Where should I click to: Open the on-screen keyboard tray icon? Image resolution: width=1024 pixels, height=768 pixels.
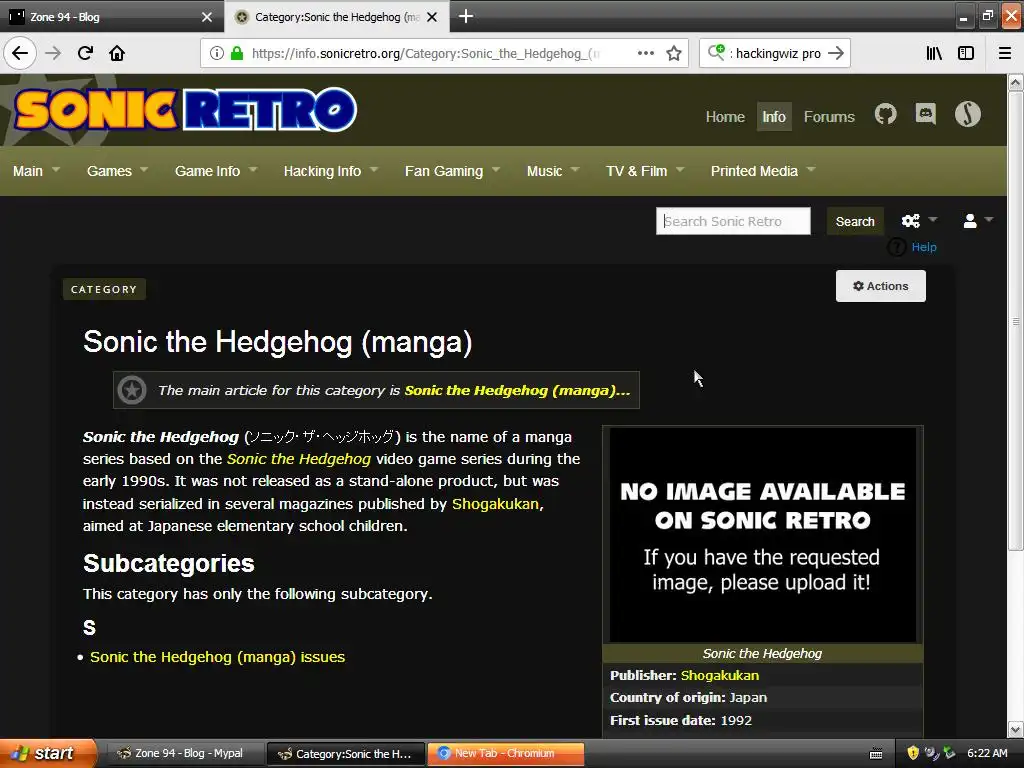click(x=876, y=754)
